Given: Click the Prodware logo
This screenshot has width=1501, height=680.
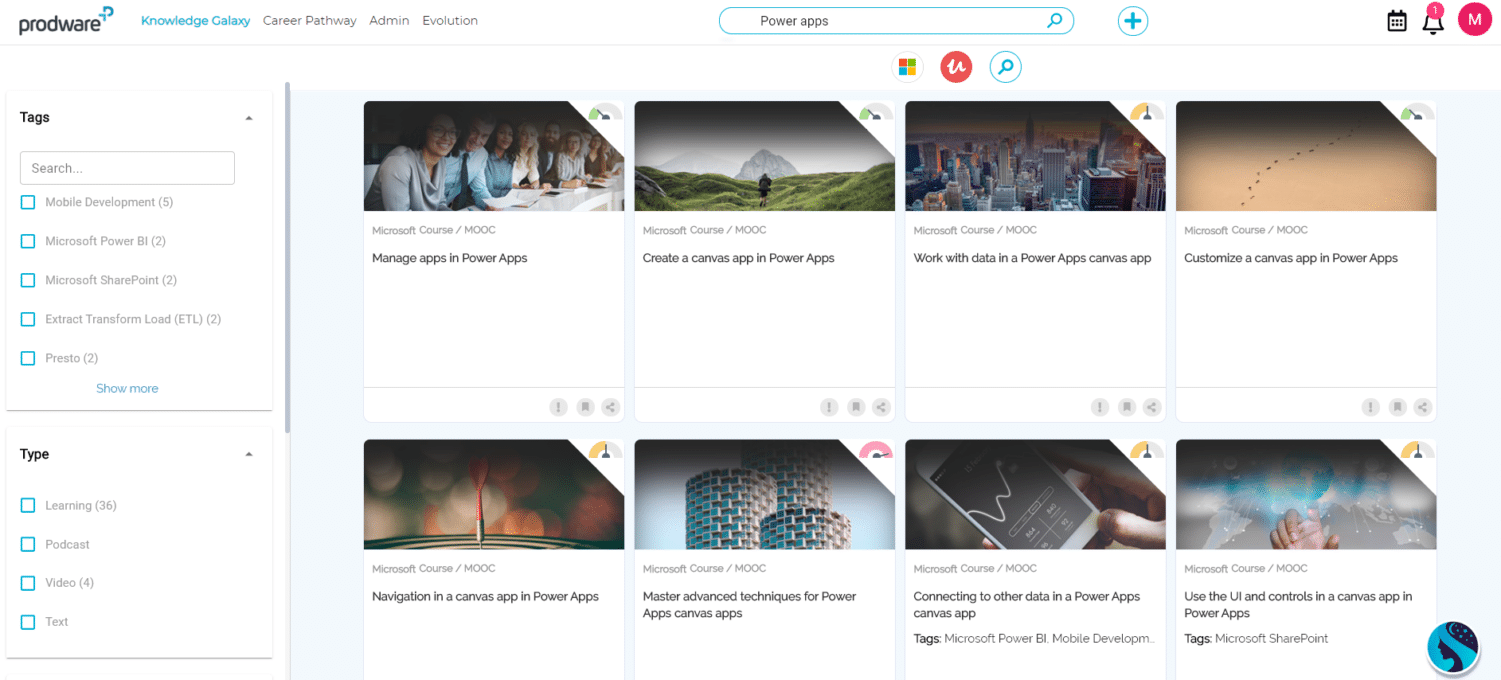Looking at the screenshot, I should 66,20.
